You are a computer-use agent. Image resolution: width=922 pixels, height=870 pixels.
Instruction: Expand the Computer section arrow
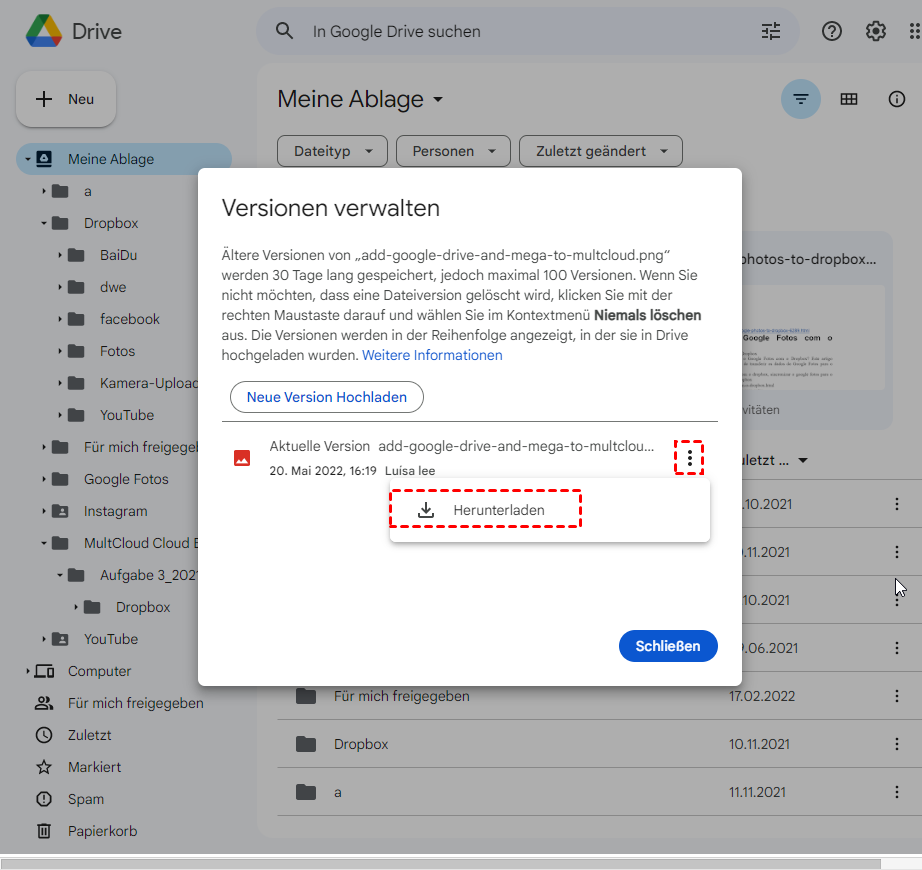coord(28,671)
